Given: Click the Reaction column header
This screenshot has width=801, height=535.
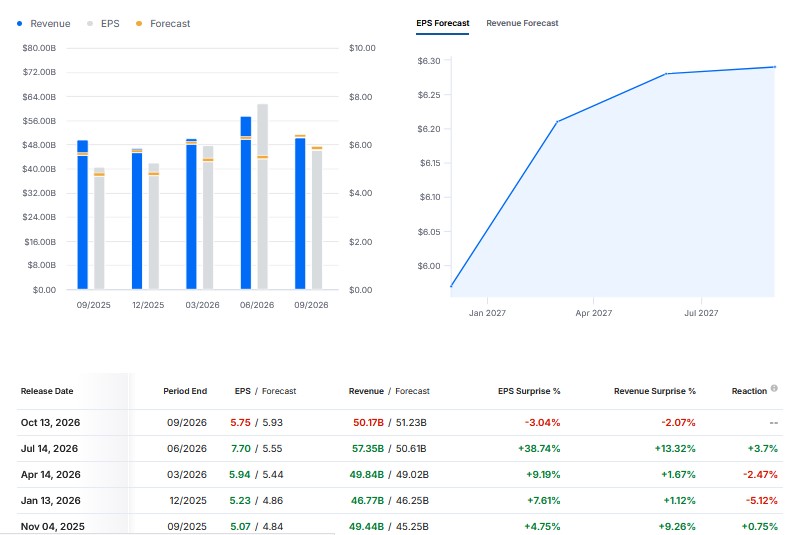Looking at the screenshot, I should pyautogui.click(x=749, y=391).
